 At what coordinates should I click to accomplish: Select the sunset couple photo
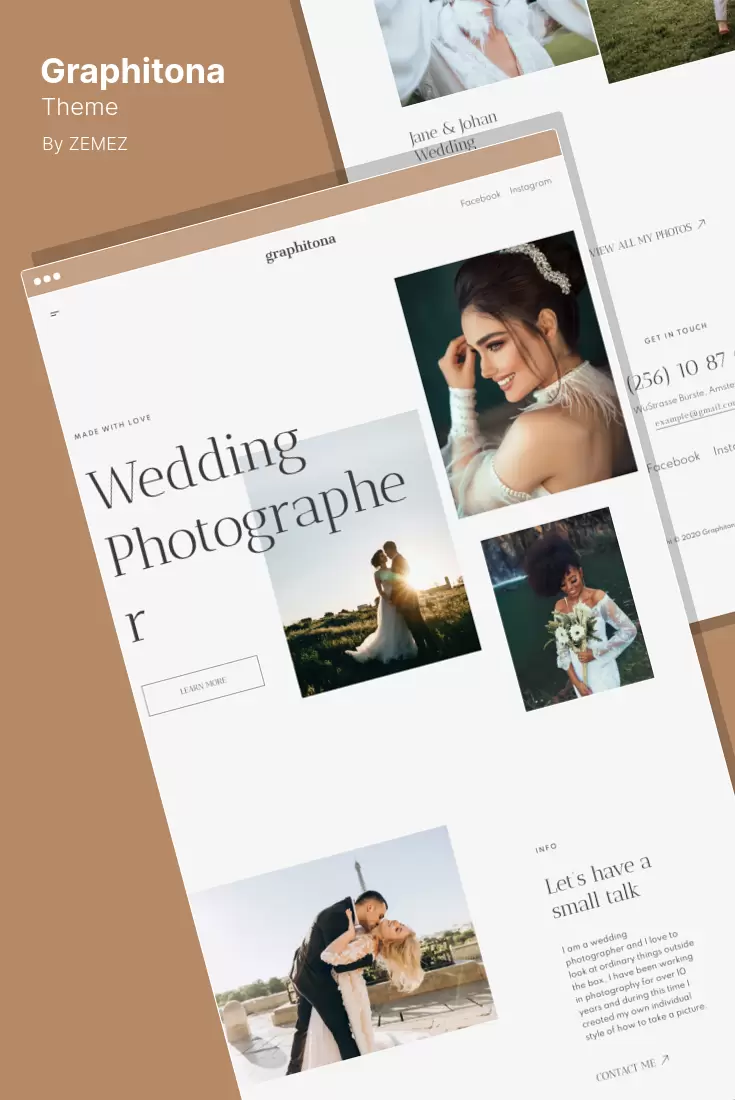[x=362, y=554]
